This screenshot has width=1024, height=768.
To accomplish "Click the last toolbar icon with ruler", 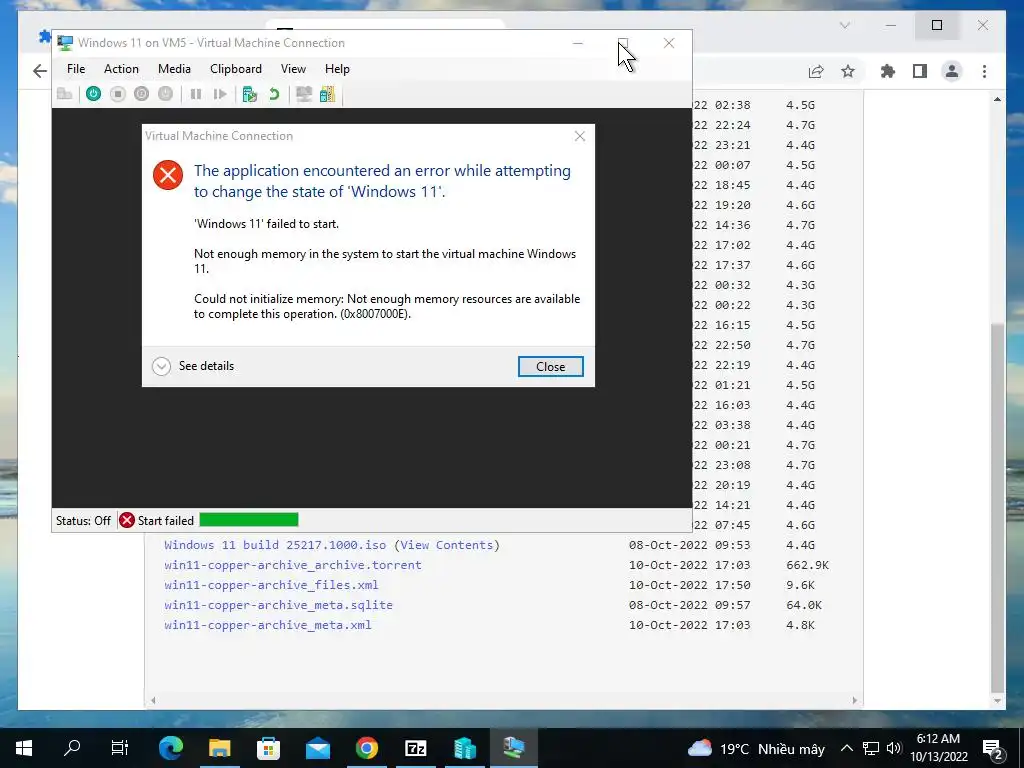I will click(x=327, y=94).
